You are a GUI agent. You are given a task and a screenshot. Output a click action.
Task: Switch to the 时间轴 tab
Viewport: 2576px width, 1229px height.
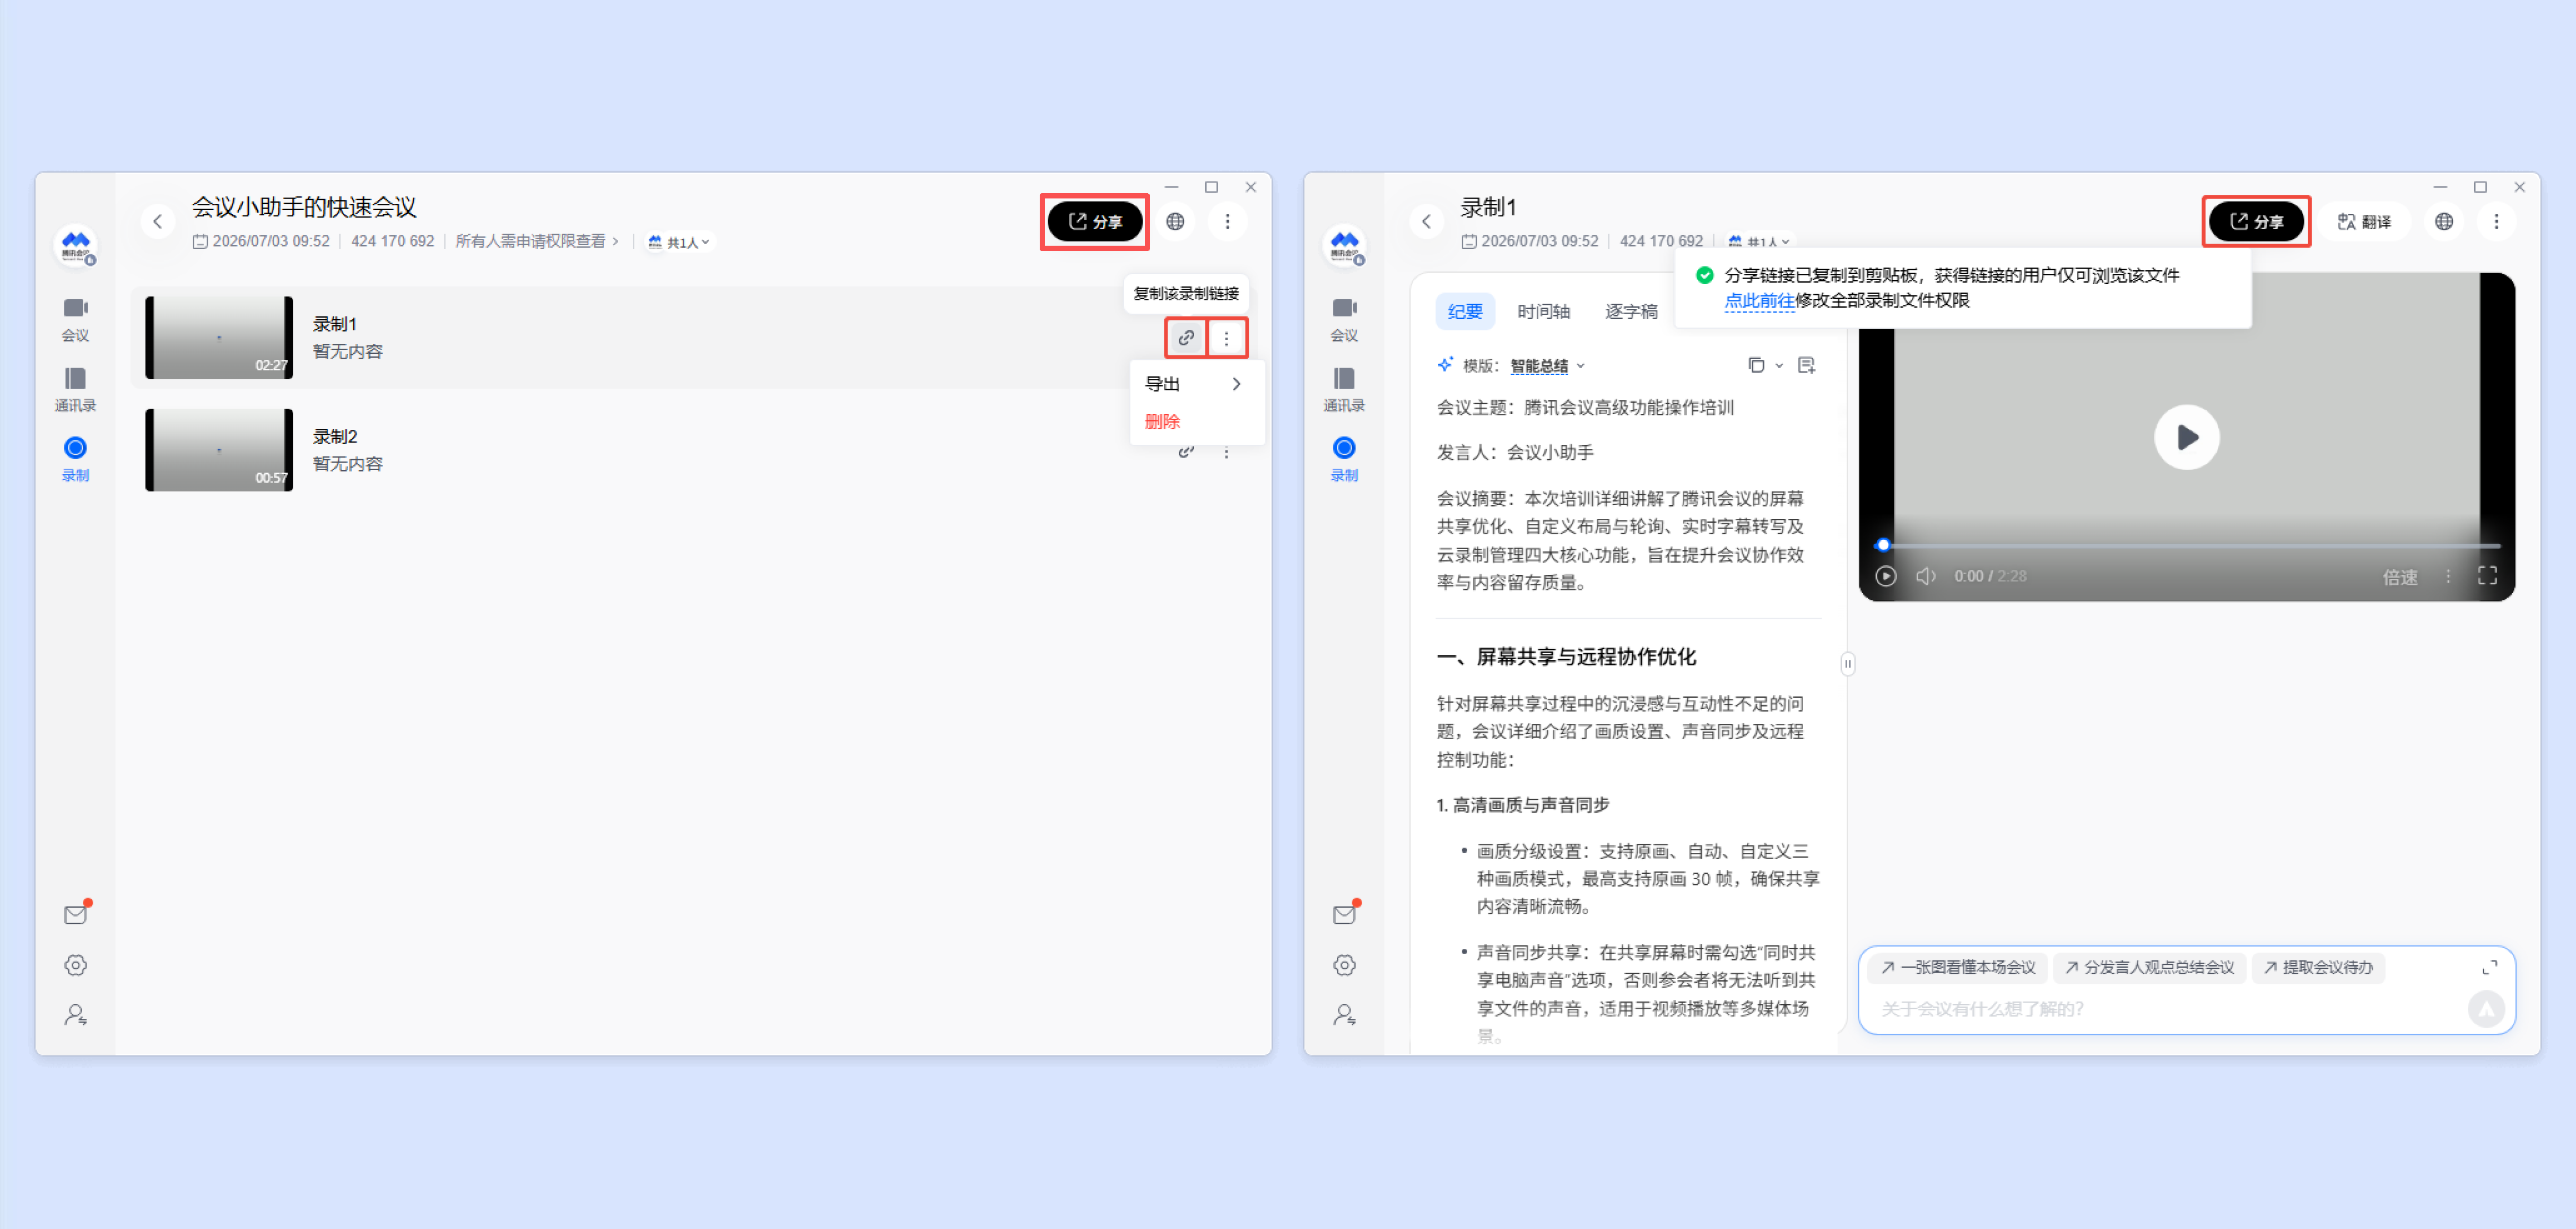[x=1543, y=311]
